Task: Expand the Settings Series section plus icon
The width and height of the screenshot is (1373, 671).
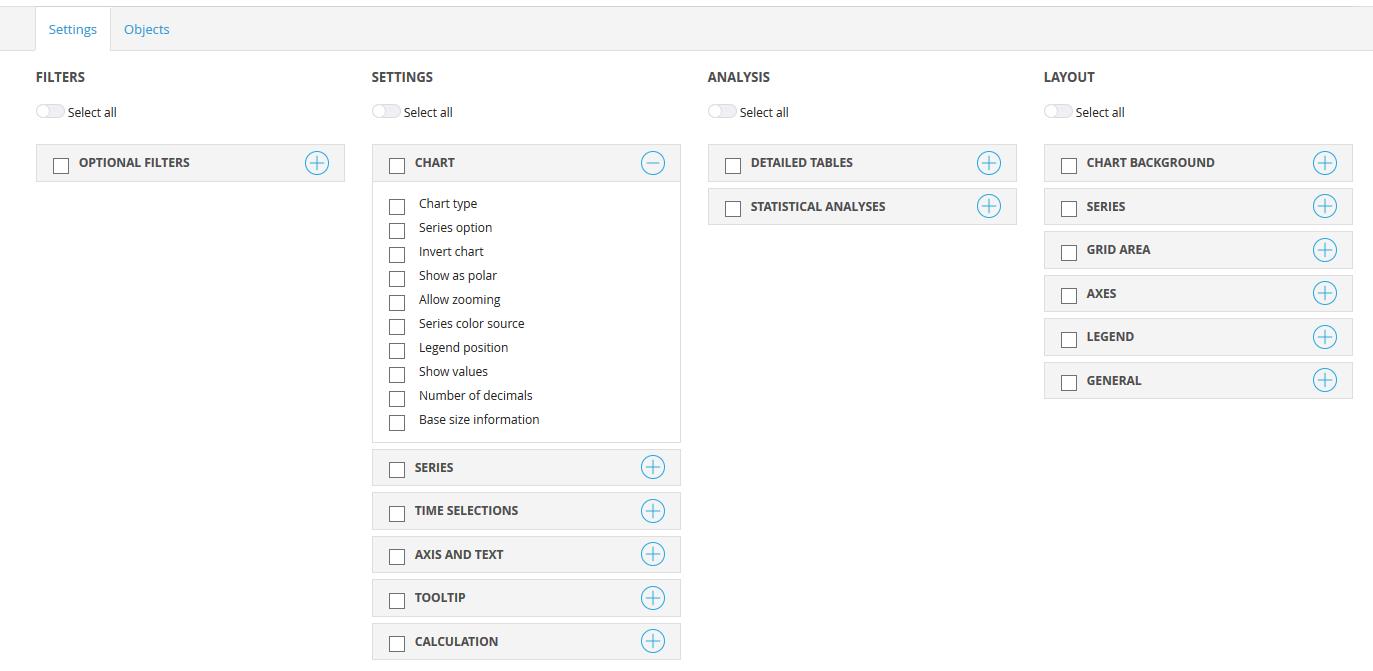Action: pyautogui.click(x=653, y=467)
